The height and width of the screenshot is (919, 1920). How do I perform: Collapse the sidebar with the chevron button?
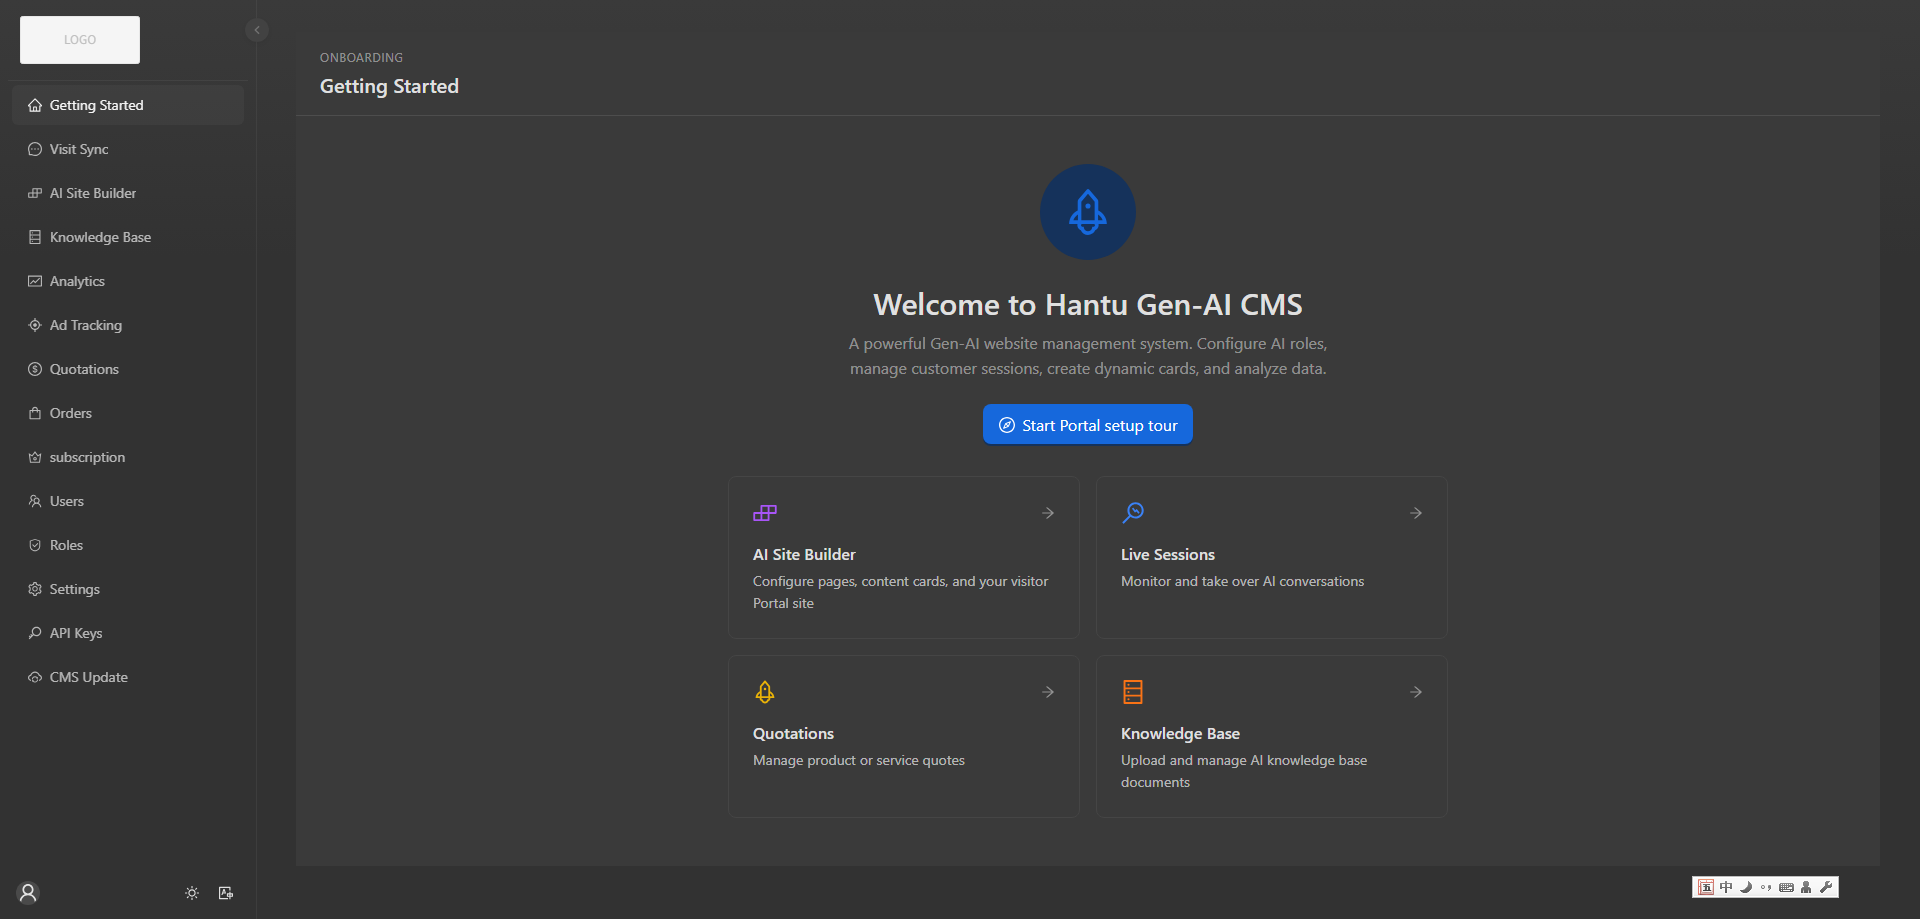(x=257, y=30)
